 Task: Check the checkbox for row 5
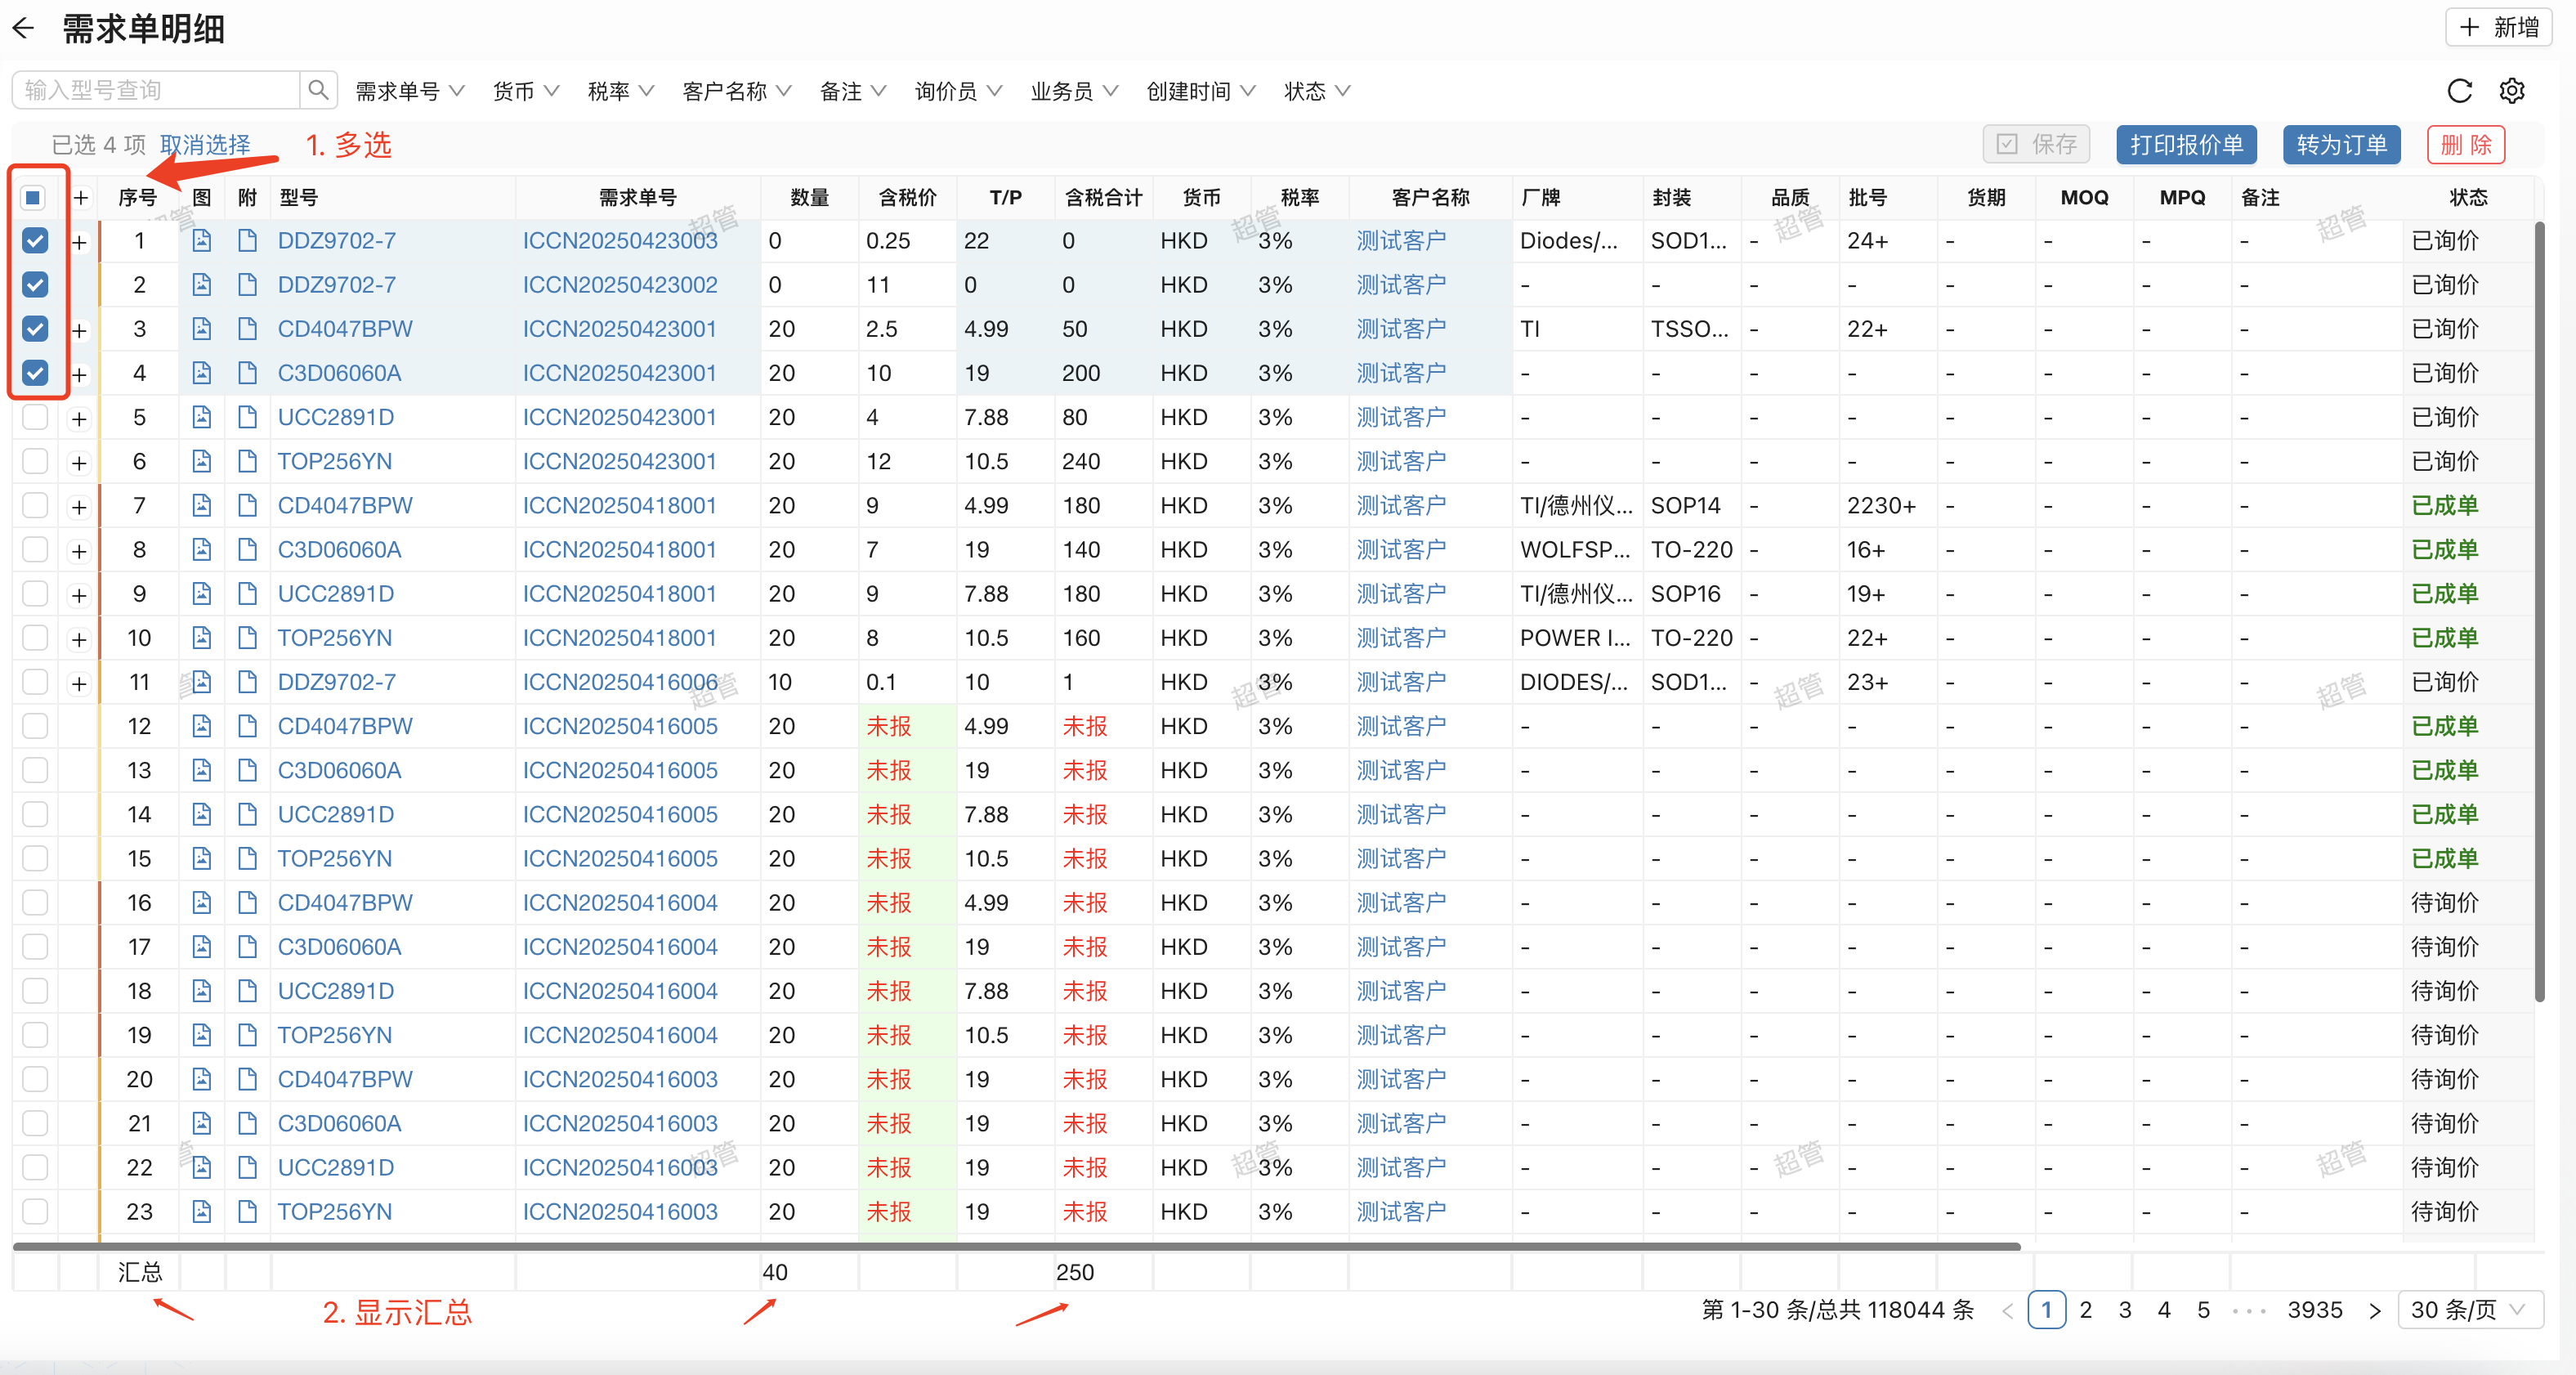[35, 417]
